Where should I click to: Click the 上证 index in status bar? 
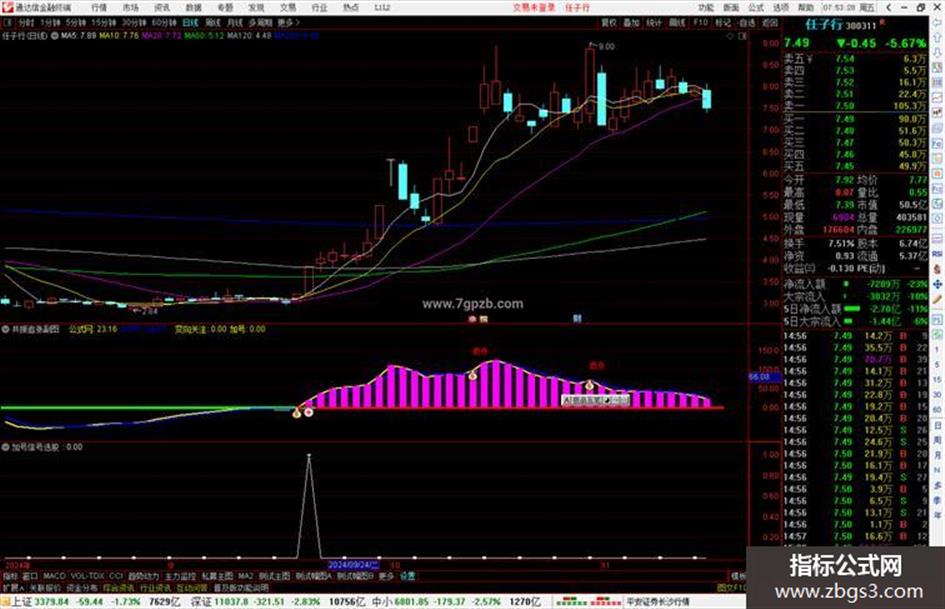[22, 602]
